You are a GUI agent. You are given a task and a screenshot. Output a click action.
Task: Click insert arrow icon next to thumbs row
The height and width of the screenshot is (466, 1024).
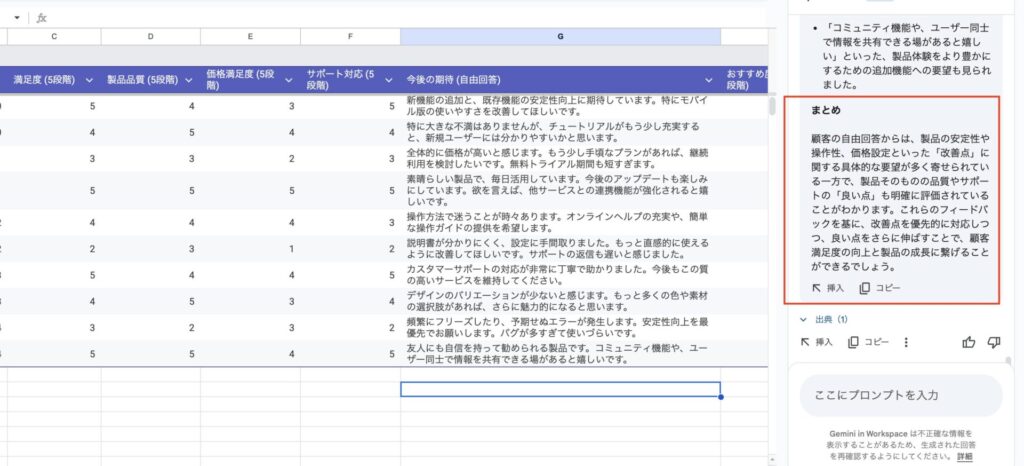[x=805, y=342]
